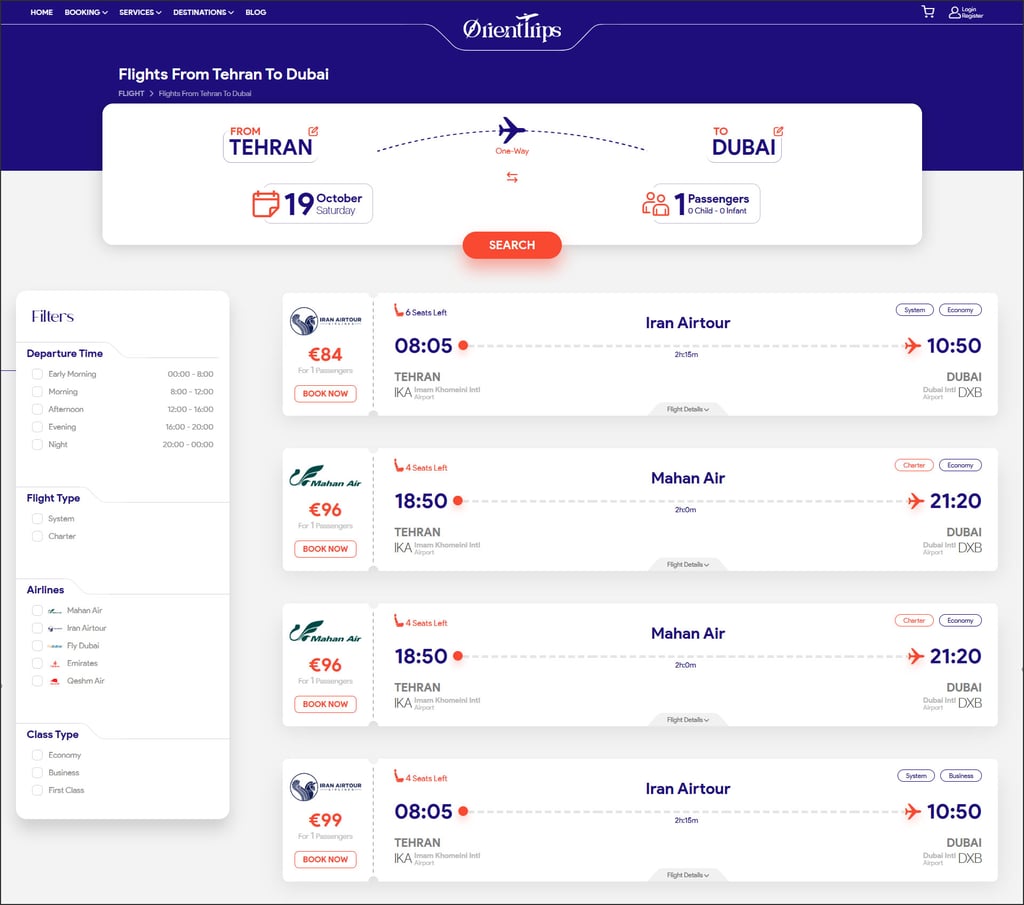Check the Early Morning departure filter
This screenshot has width=1024, height=905.
pyautogui.click(x=37, y=374)
